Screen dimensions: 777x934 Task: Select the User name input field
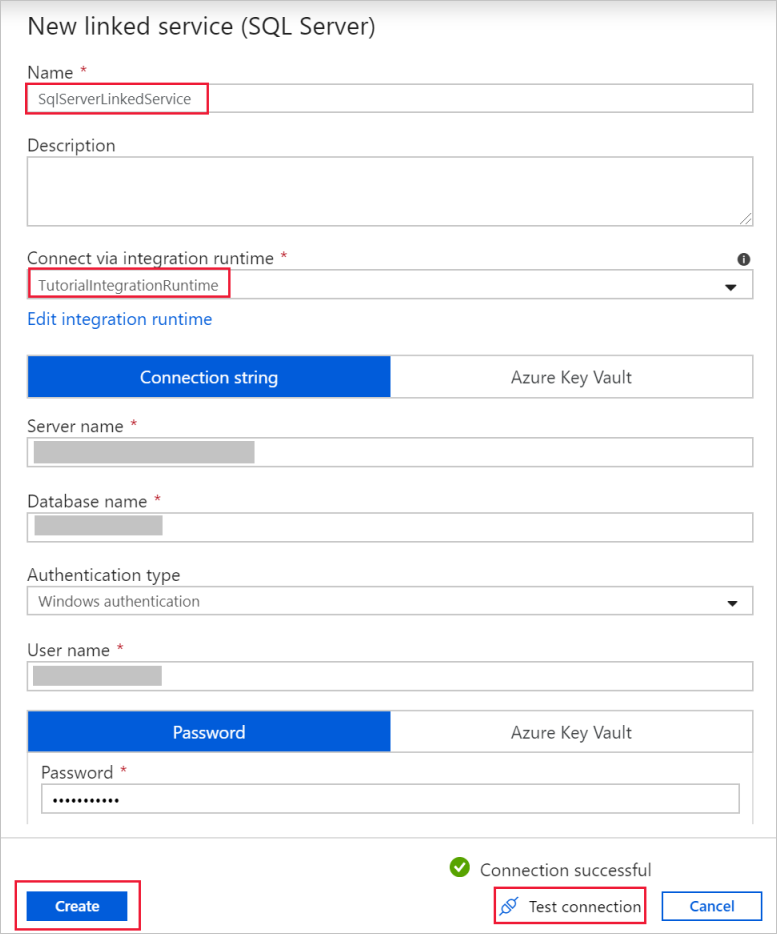click(x=388, y=676)
